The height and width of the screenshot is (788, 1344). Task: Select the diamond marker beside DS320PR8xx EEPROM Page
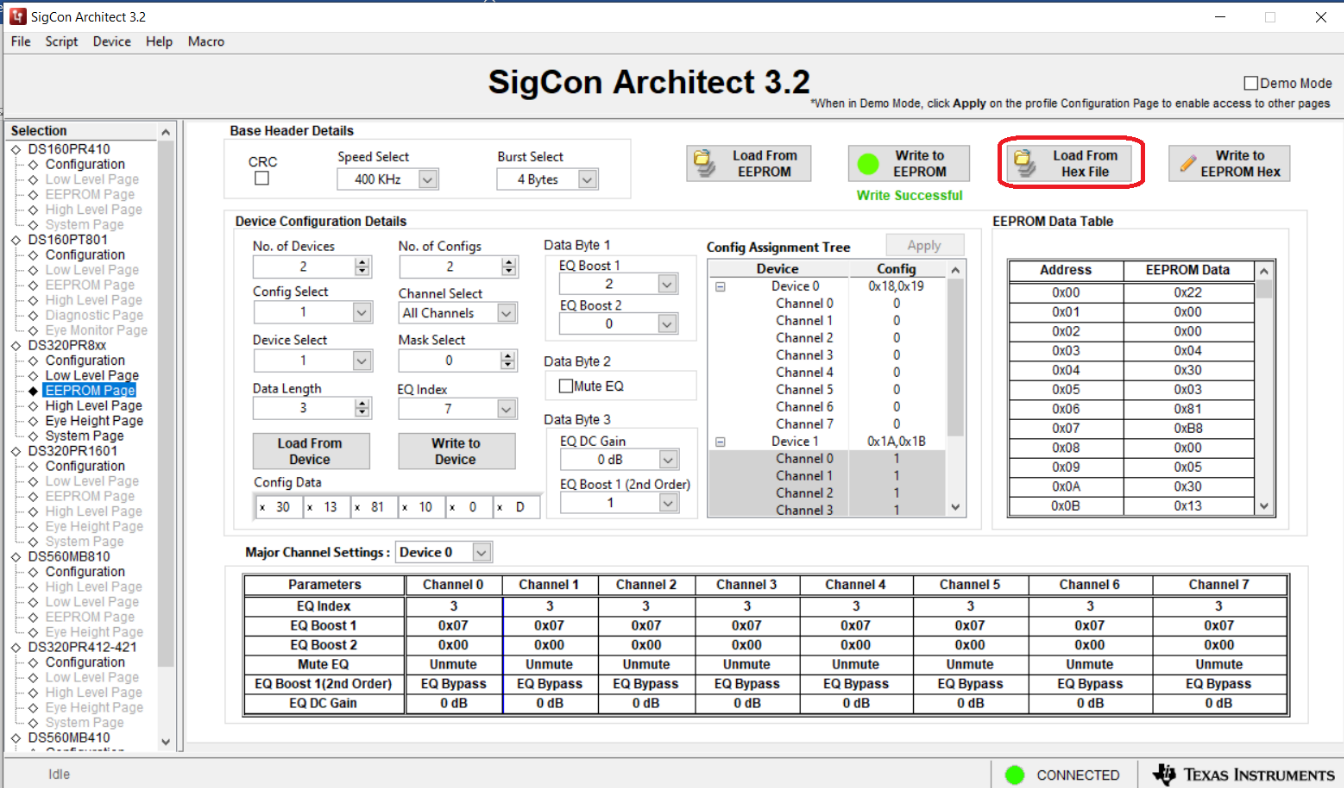click(34, 391)
